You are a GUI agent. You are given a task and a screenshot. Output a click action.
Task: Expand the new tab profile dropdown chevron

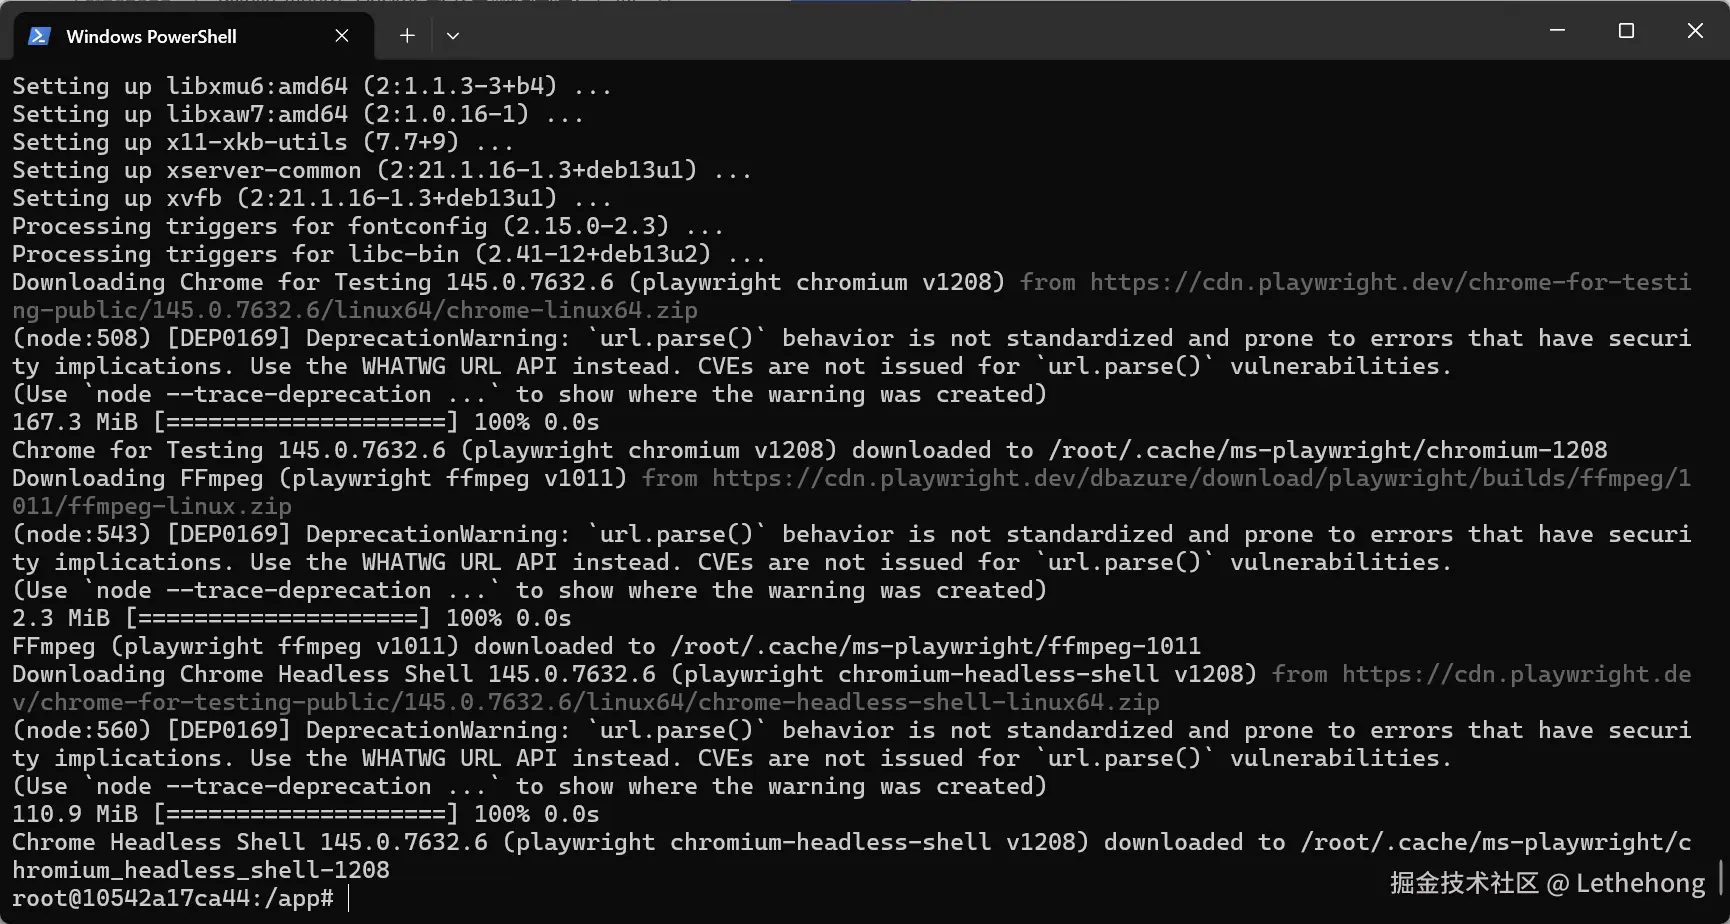click(x=453, y=36)
